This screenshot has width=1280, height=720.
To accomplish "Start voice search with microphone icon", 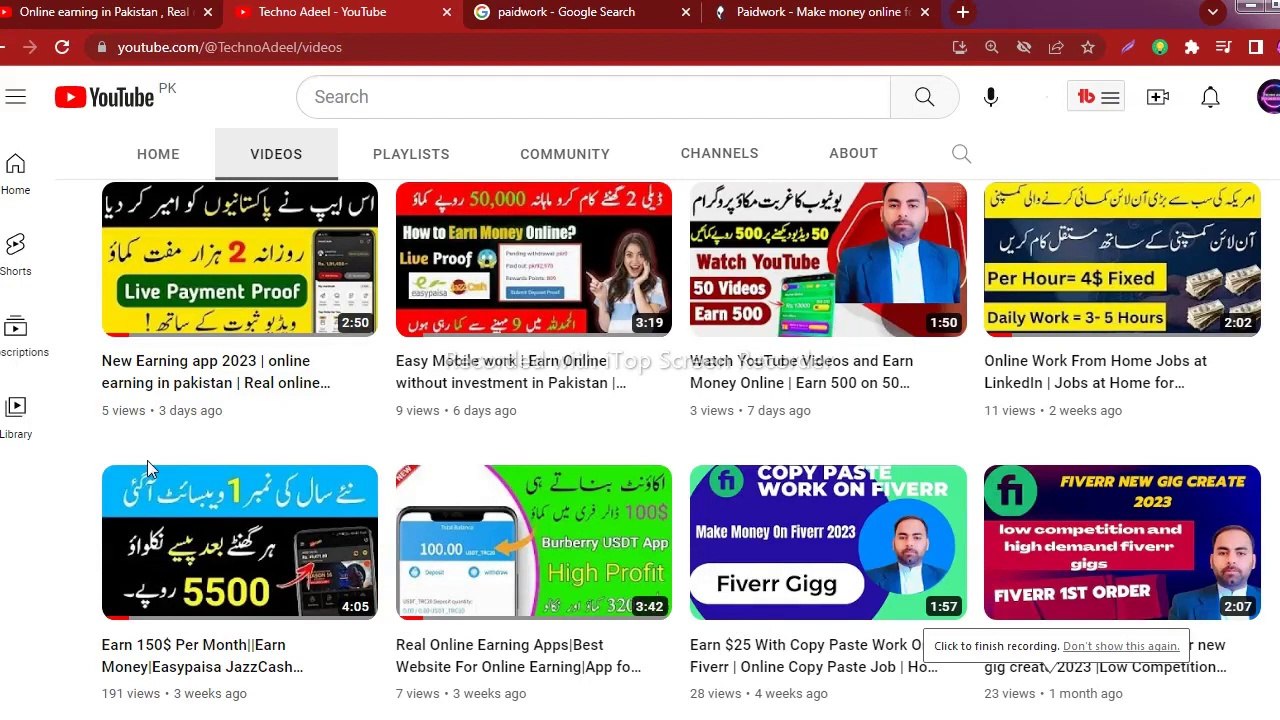I will pos(991,97).
